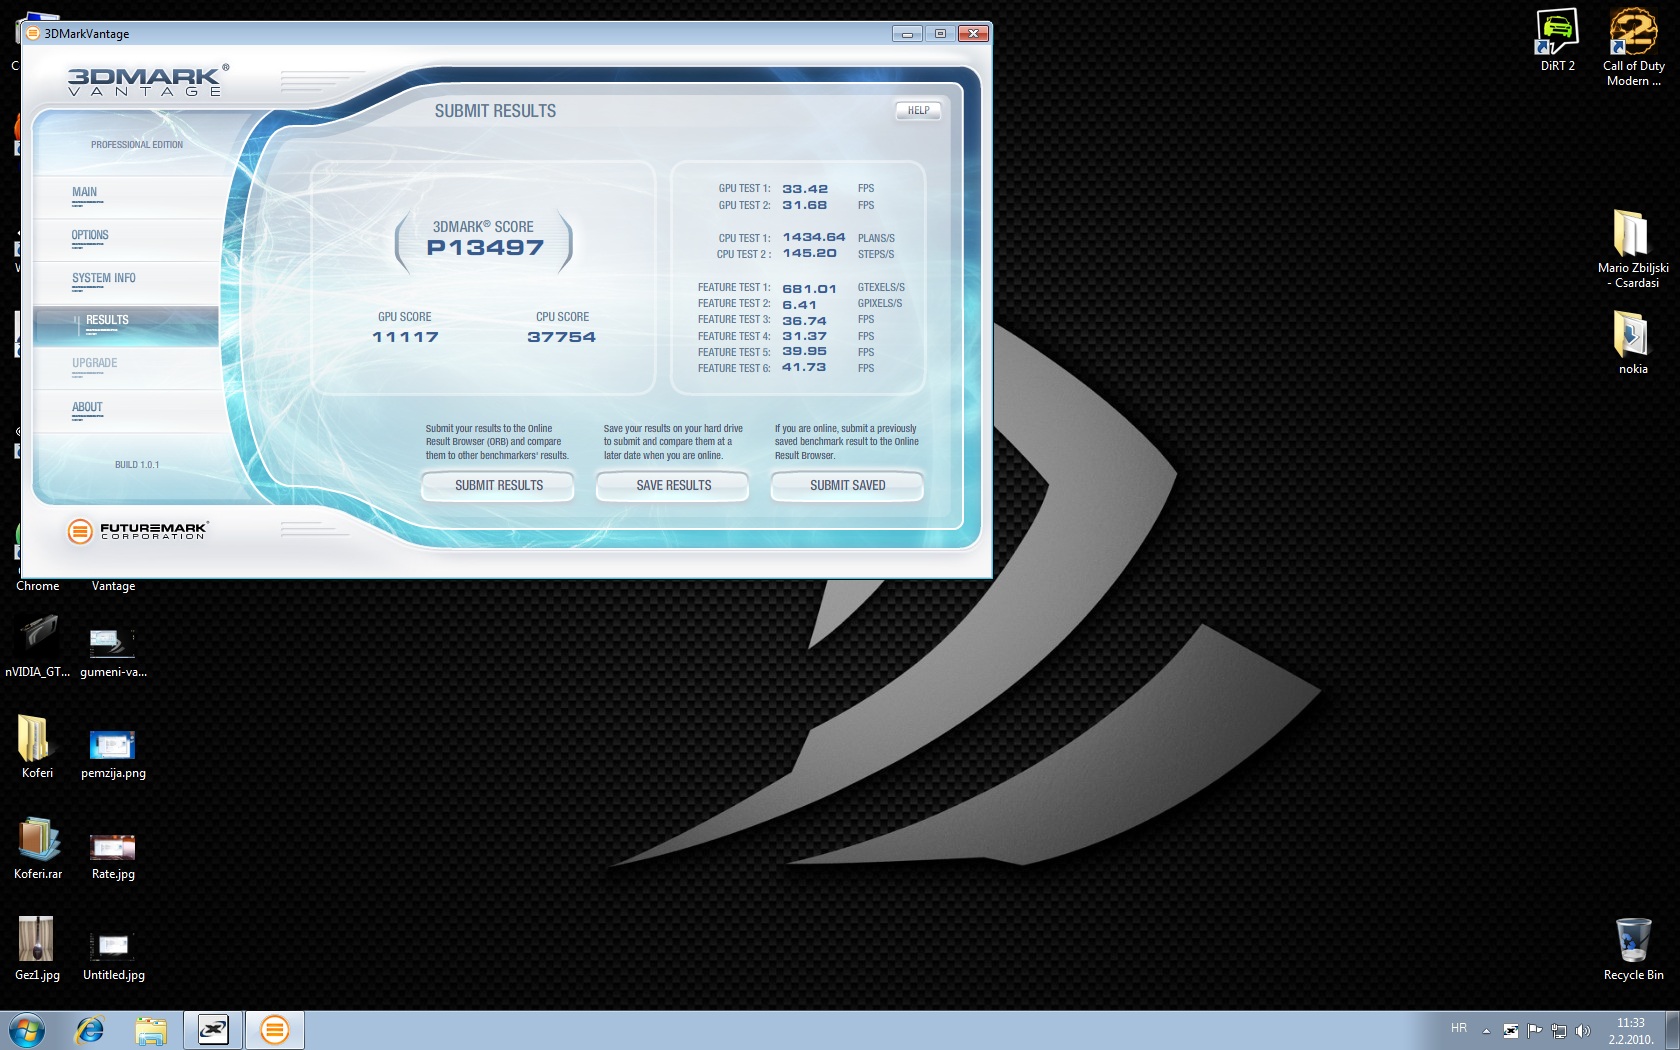Screen dimensions: 1680x1050
Task: Select the RESULTS section in sidebar
Action: coord(126,326)
